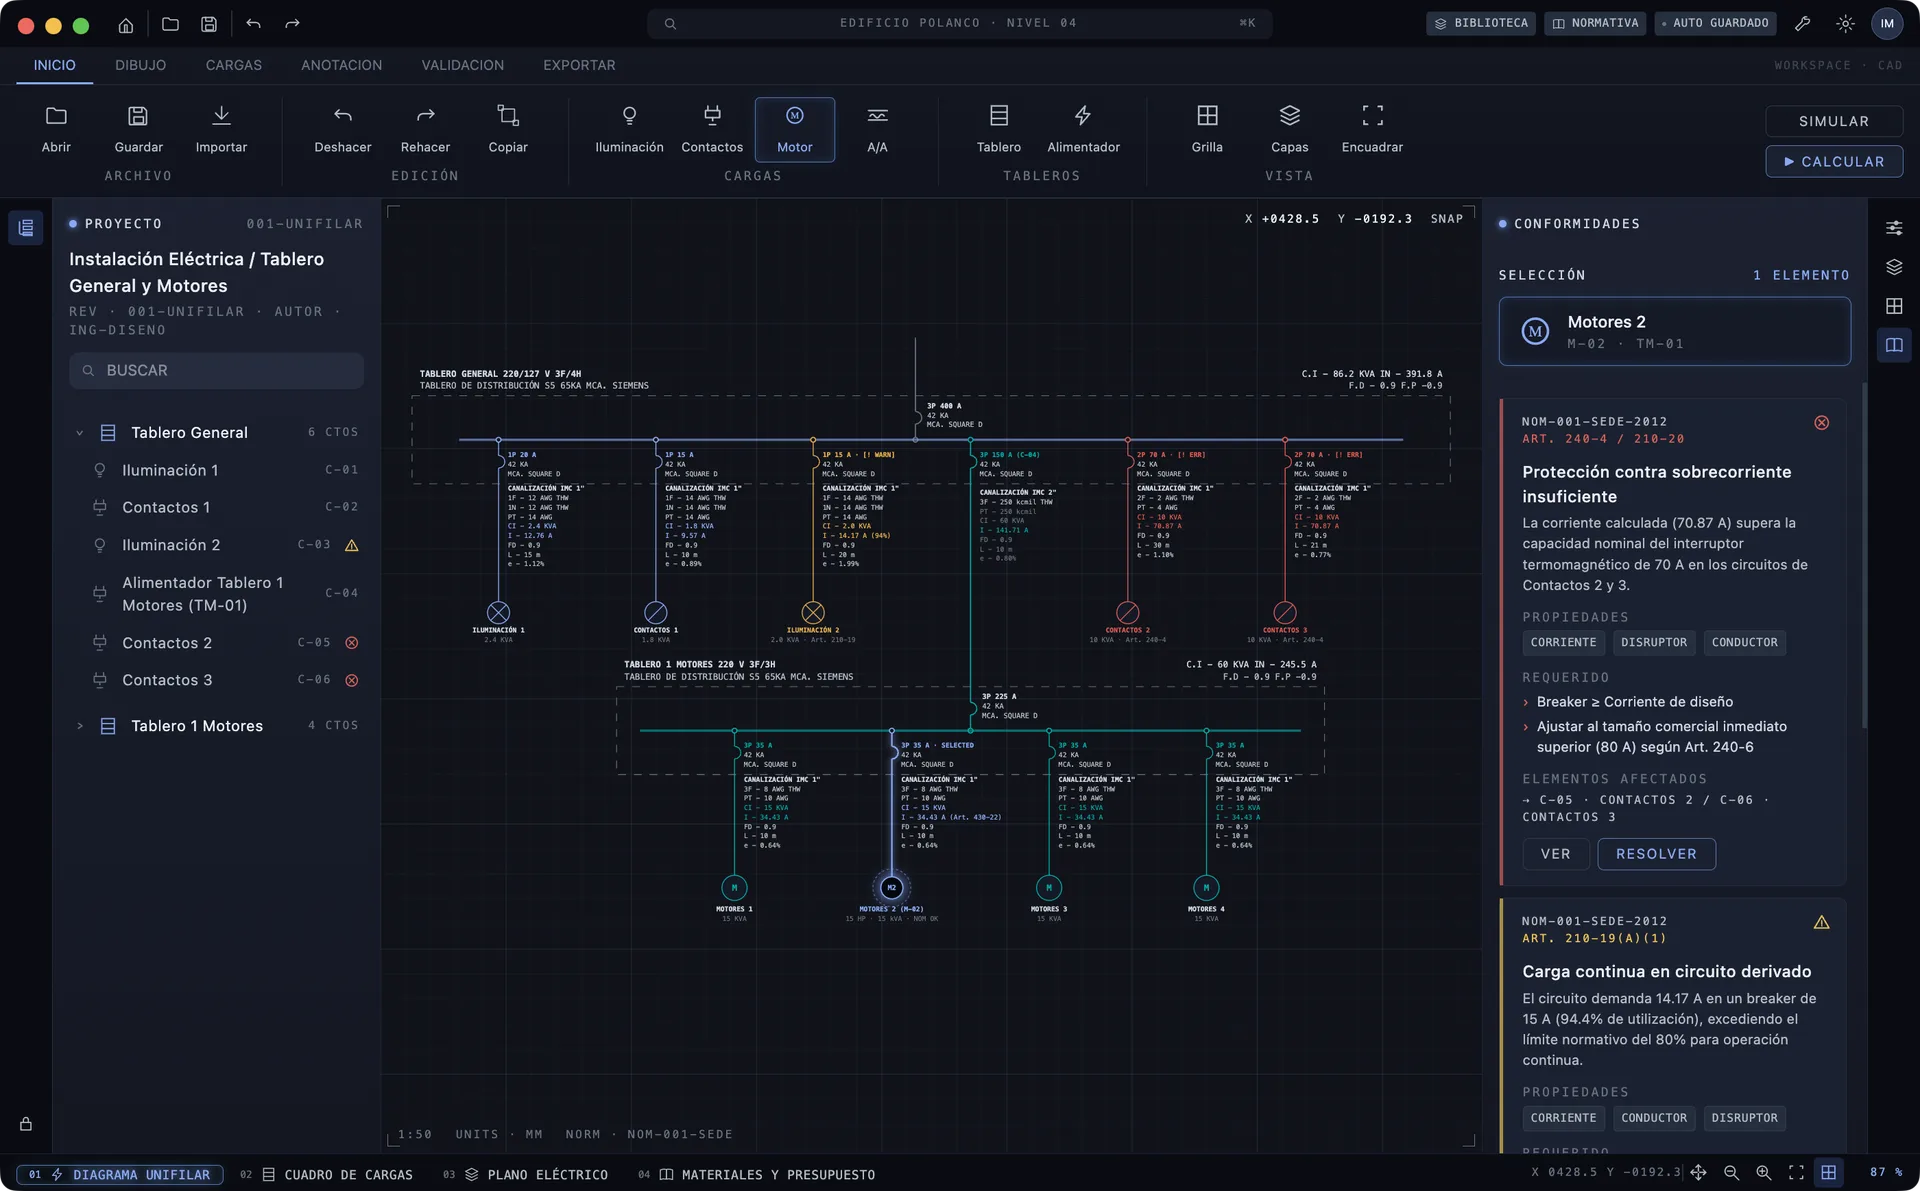1920x1191 pixels.
Task: Collapse the Tablero General tree node
Action: pyautogui.click(x=80, y=433)
